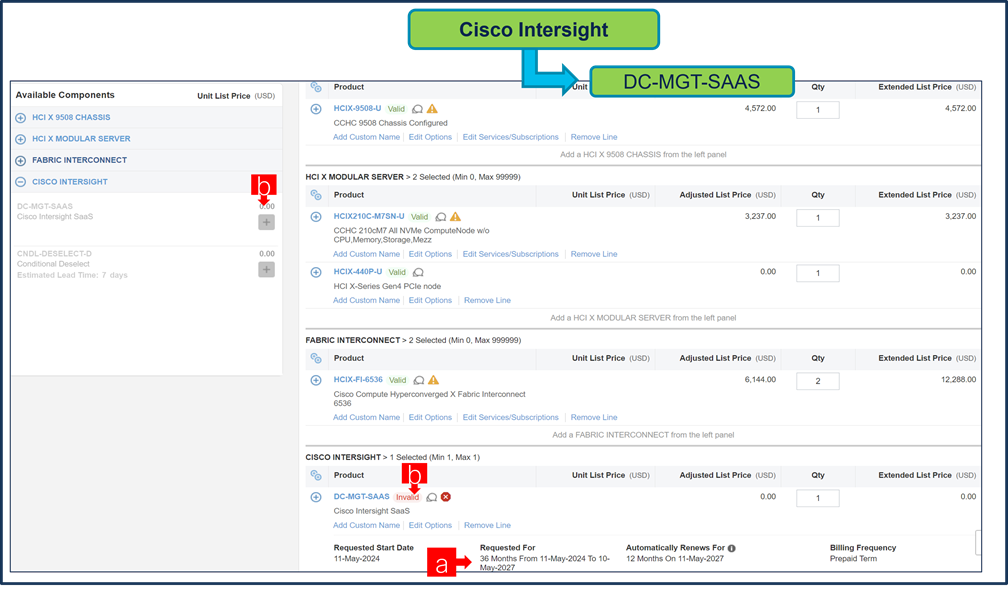Edit Options for DC-MGT-SAAS
This screenshot has height=593, width=1008.
430,525
